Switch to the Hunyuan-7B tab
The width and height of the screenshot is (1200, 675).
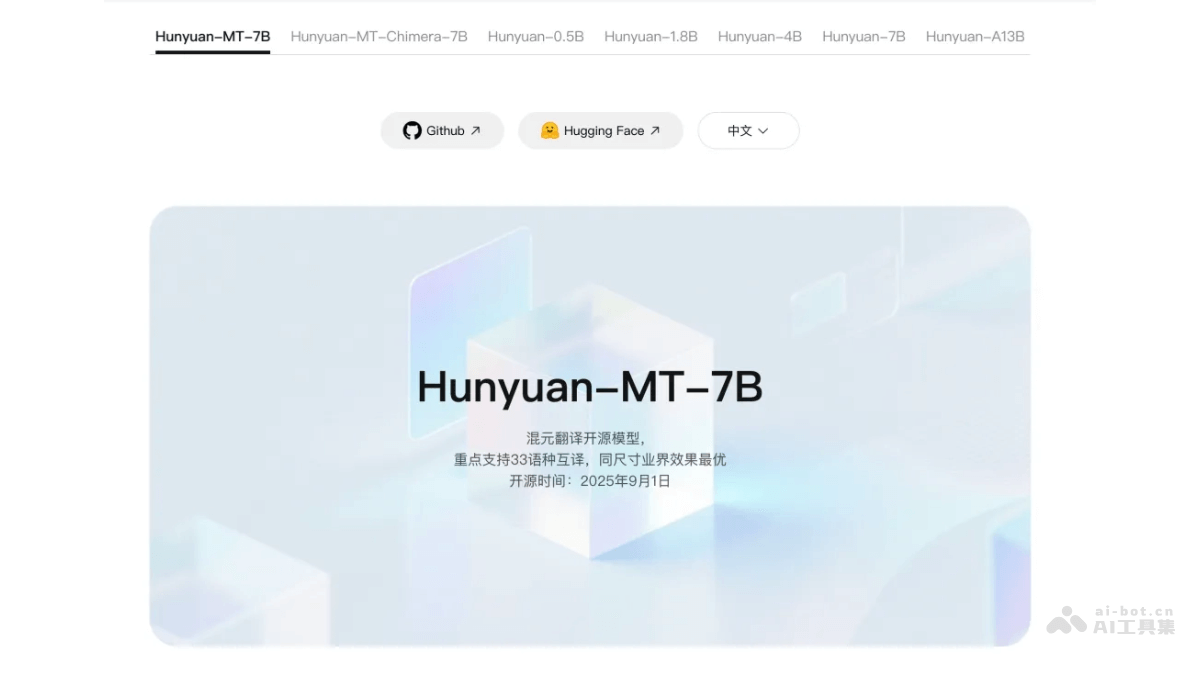click(863, 37)
